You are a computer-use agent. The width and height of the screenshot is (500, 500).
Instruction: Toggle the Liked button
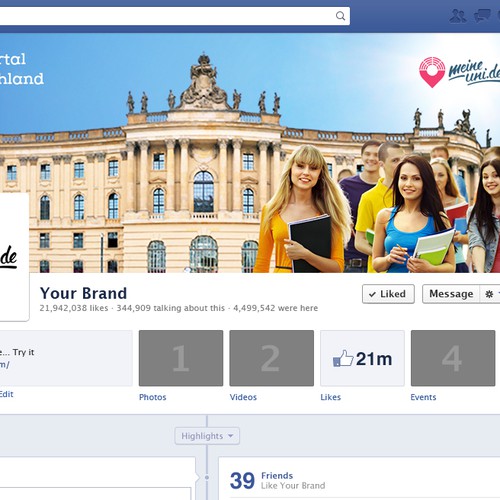click(x=388, y=294)
